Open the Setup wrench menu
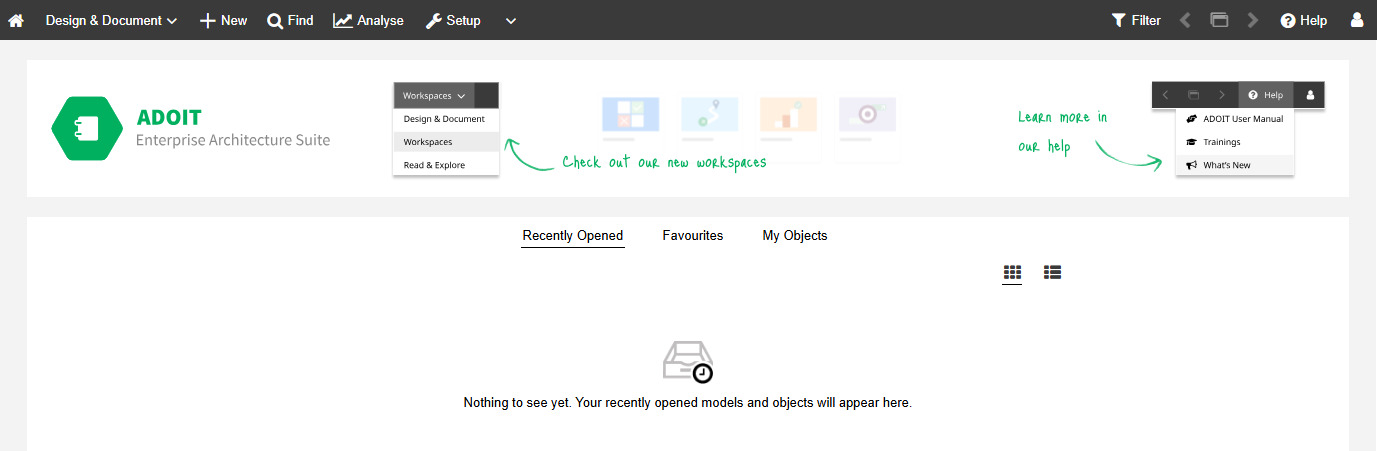Screen dimensions: 1377x451 (453, 20)
